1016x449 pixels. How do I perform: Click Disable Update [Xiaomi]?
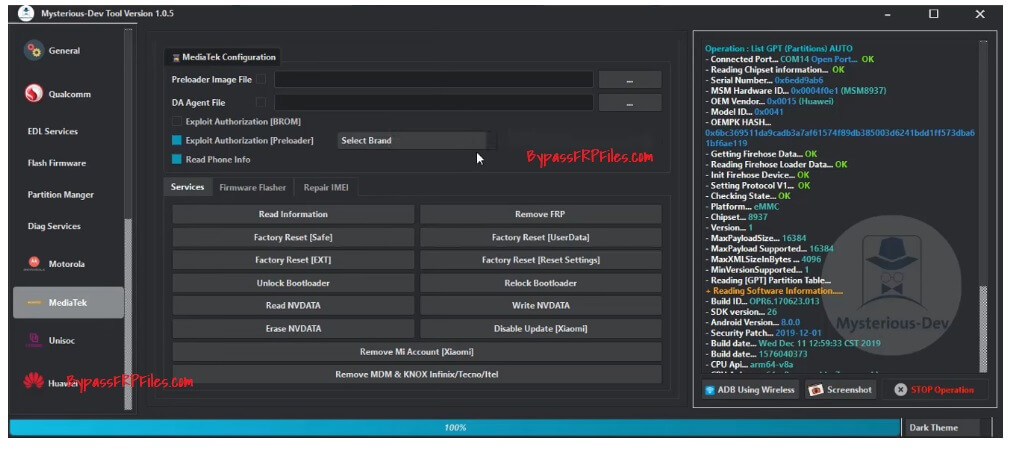pyautogui.click(x=540, y=328)
